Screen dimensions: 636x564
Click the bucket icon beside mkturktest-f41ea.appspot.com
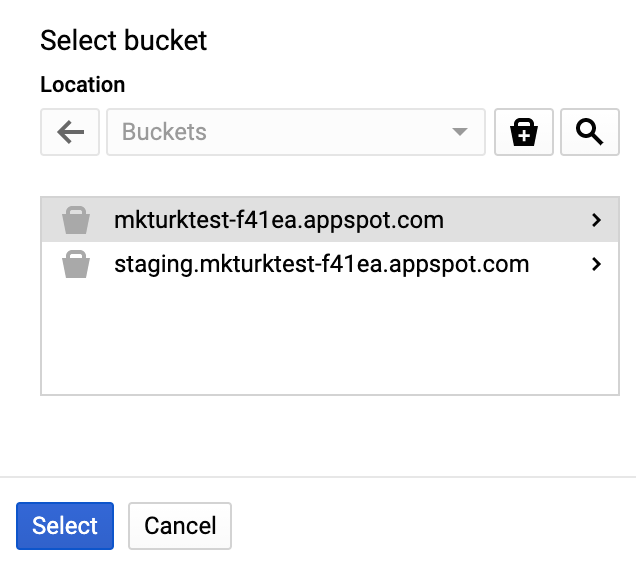[x=76, y=220]
